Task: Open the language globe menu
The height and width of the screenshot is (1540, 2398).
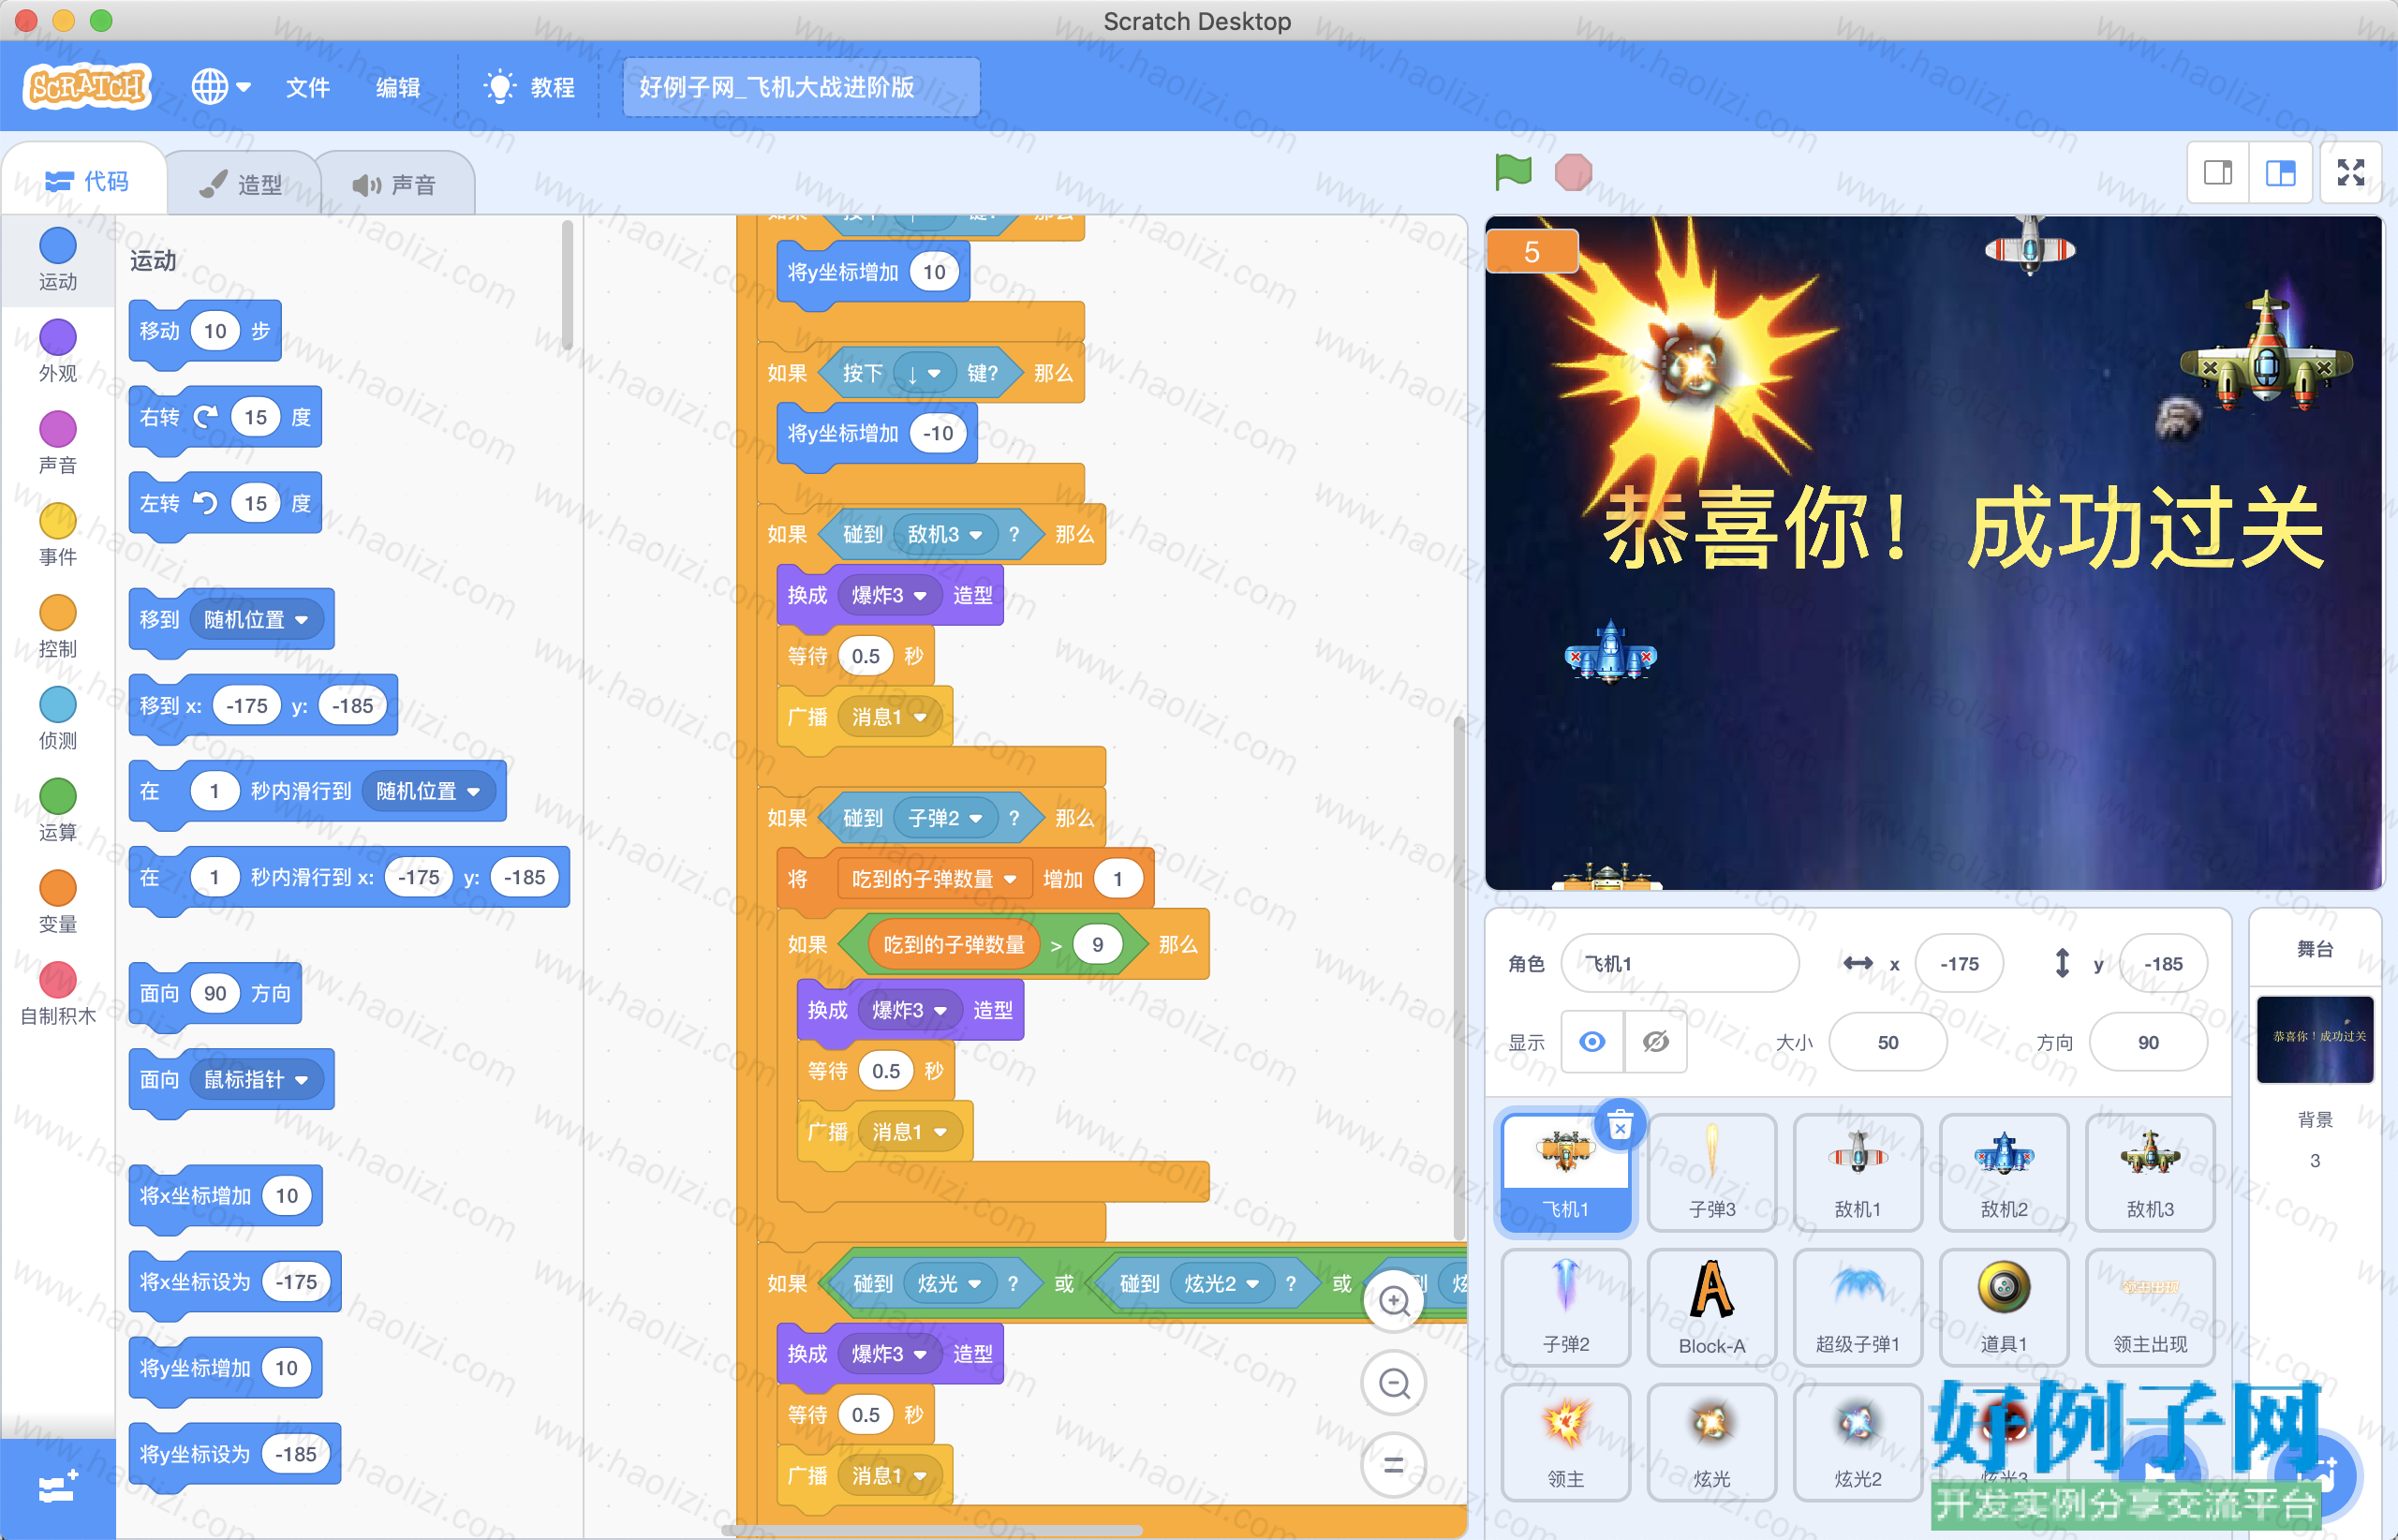Action: pos(221,87)
